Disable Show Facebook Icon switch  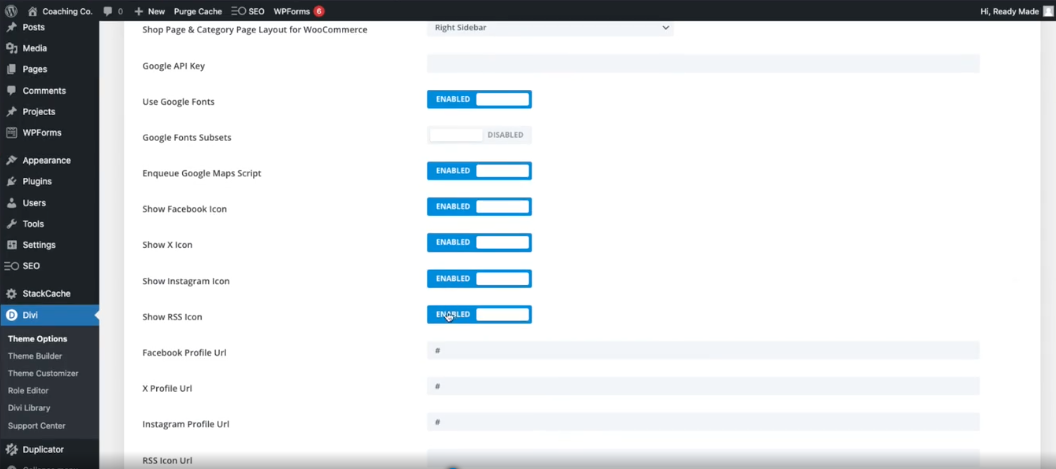point(480,206)
